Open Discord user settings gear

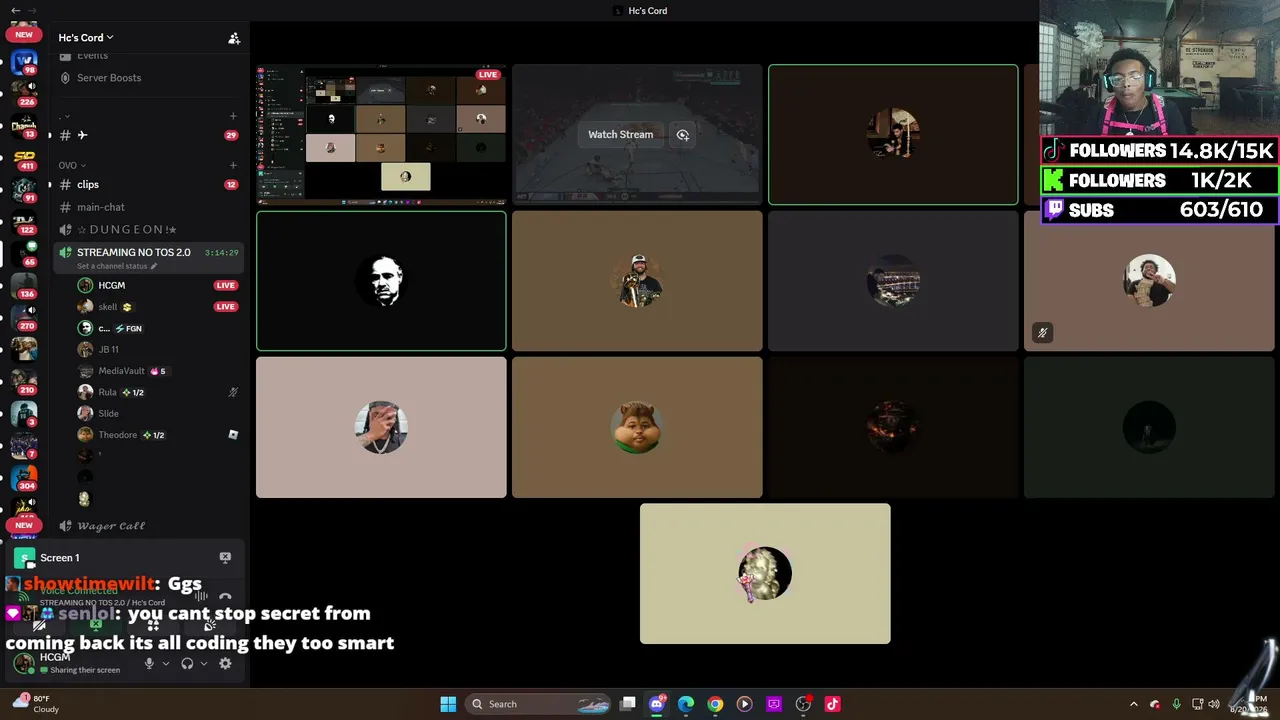(x=225, y=663)
